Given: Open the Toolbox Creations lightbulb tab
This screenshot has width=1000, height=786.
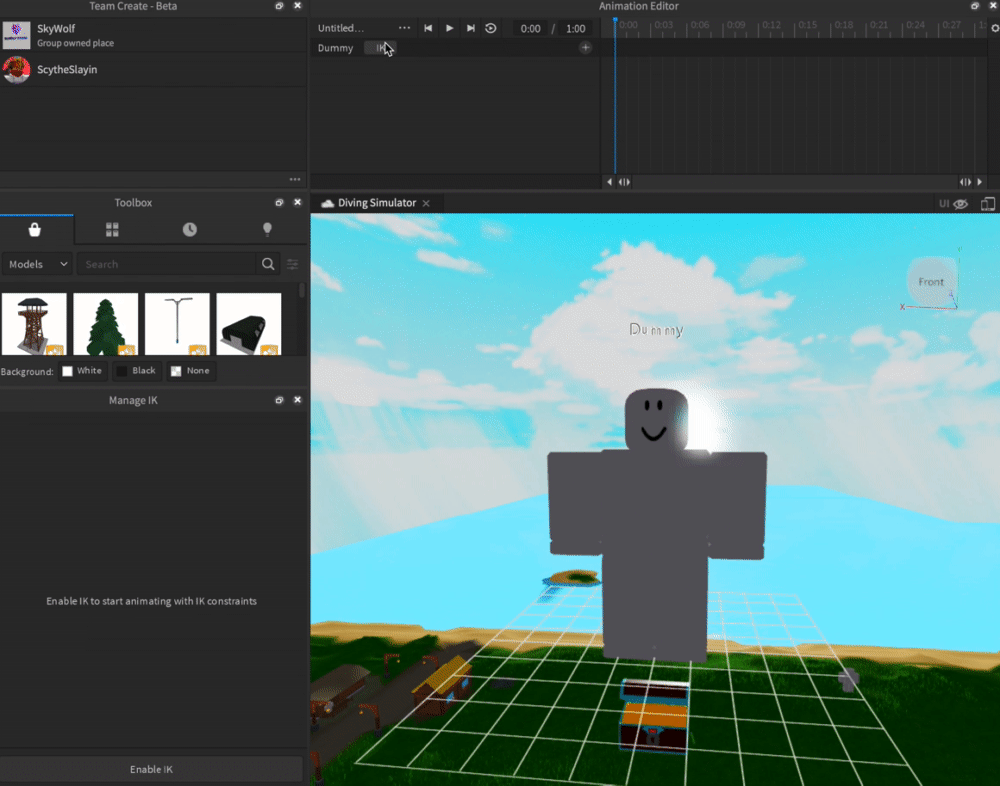Looking at the screenshot, I should 267,230.
